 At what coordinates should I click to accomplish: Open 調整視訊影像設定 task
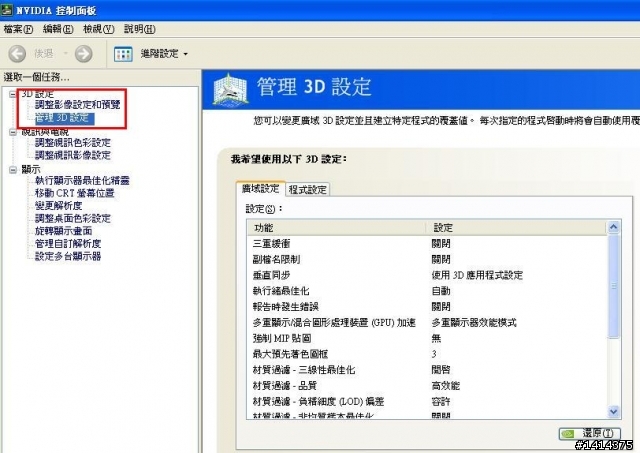(73, 155)
